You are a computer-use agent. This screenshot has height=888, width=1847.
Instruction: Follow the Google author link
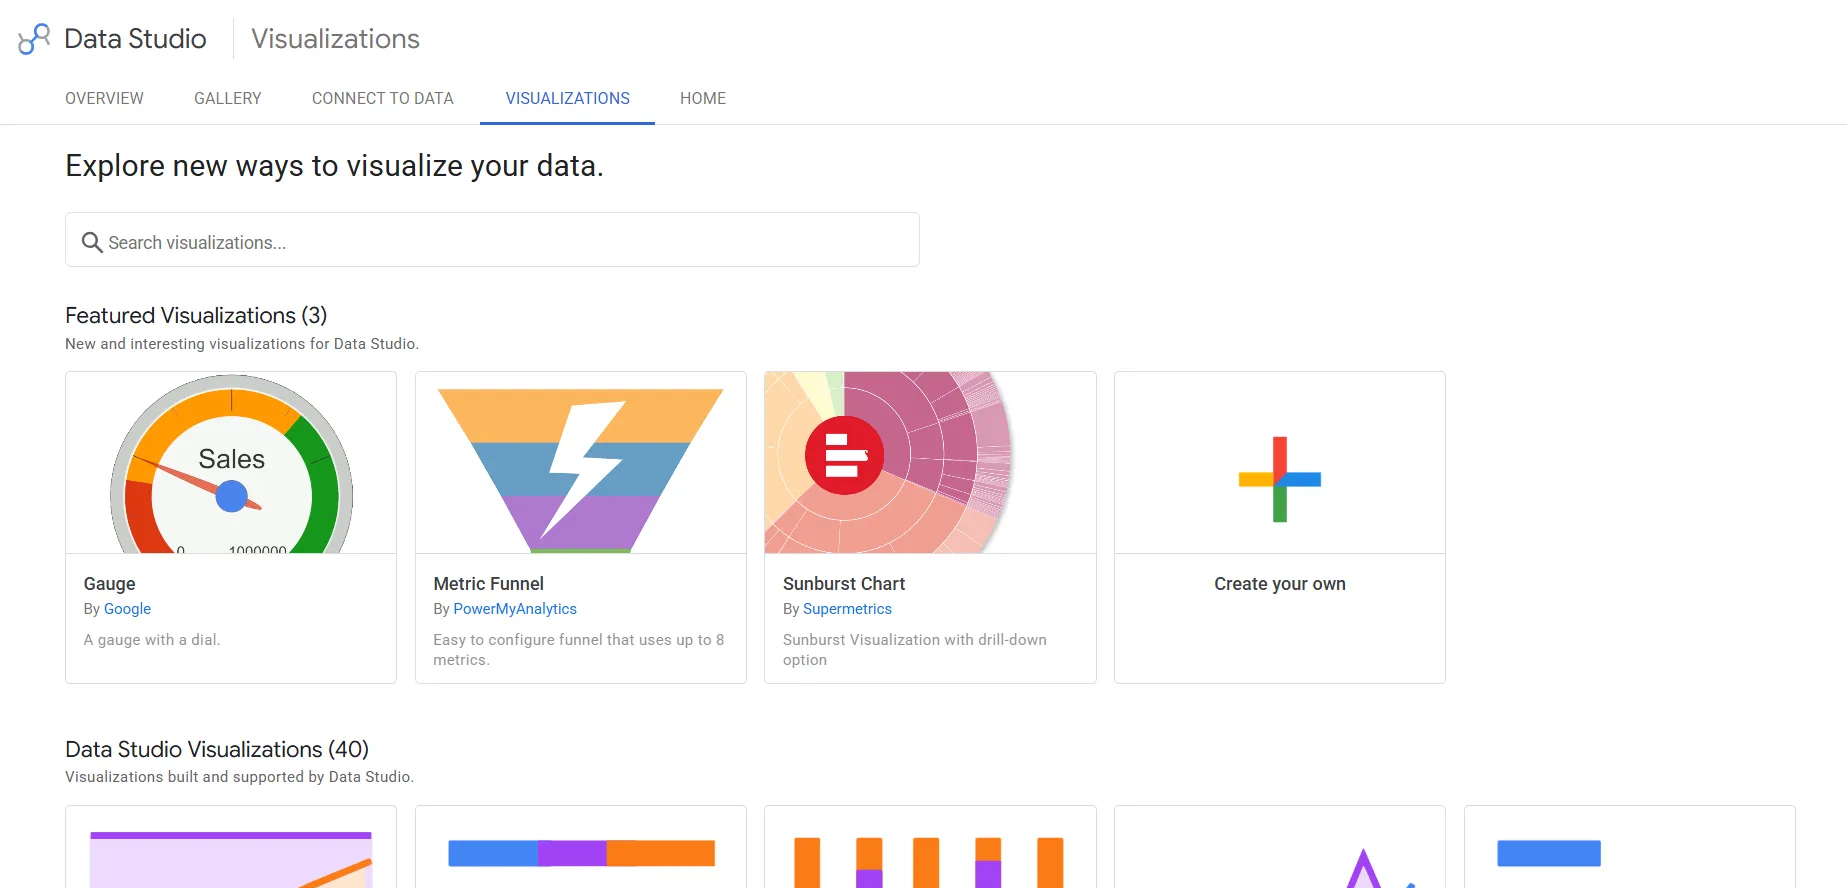(x=127, y=609)
